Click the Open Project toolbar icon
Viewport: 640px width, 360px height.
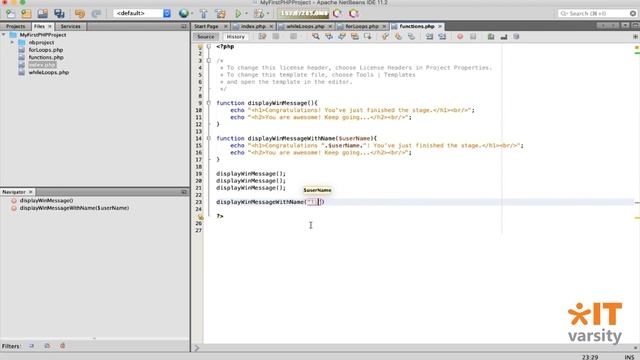point(42,13)
